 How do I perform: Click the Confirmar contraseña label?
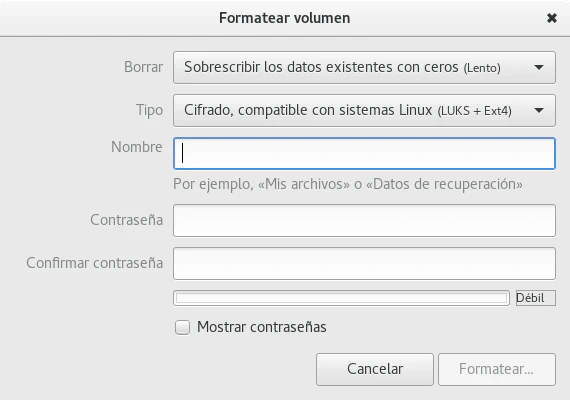(95, 263)
